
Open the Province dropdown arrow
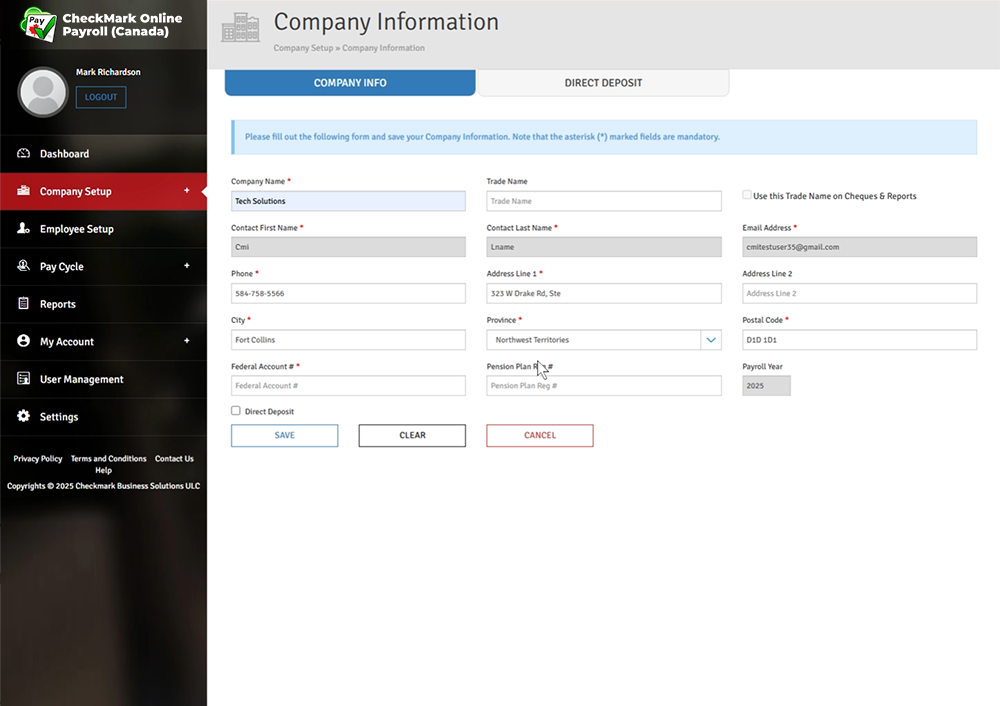pos(711,340)
